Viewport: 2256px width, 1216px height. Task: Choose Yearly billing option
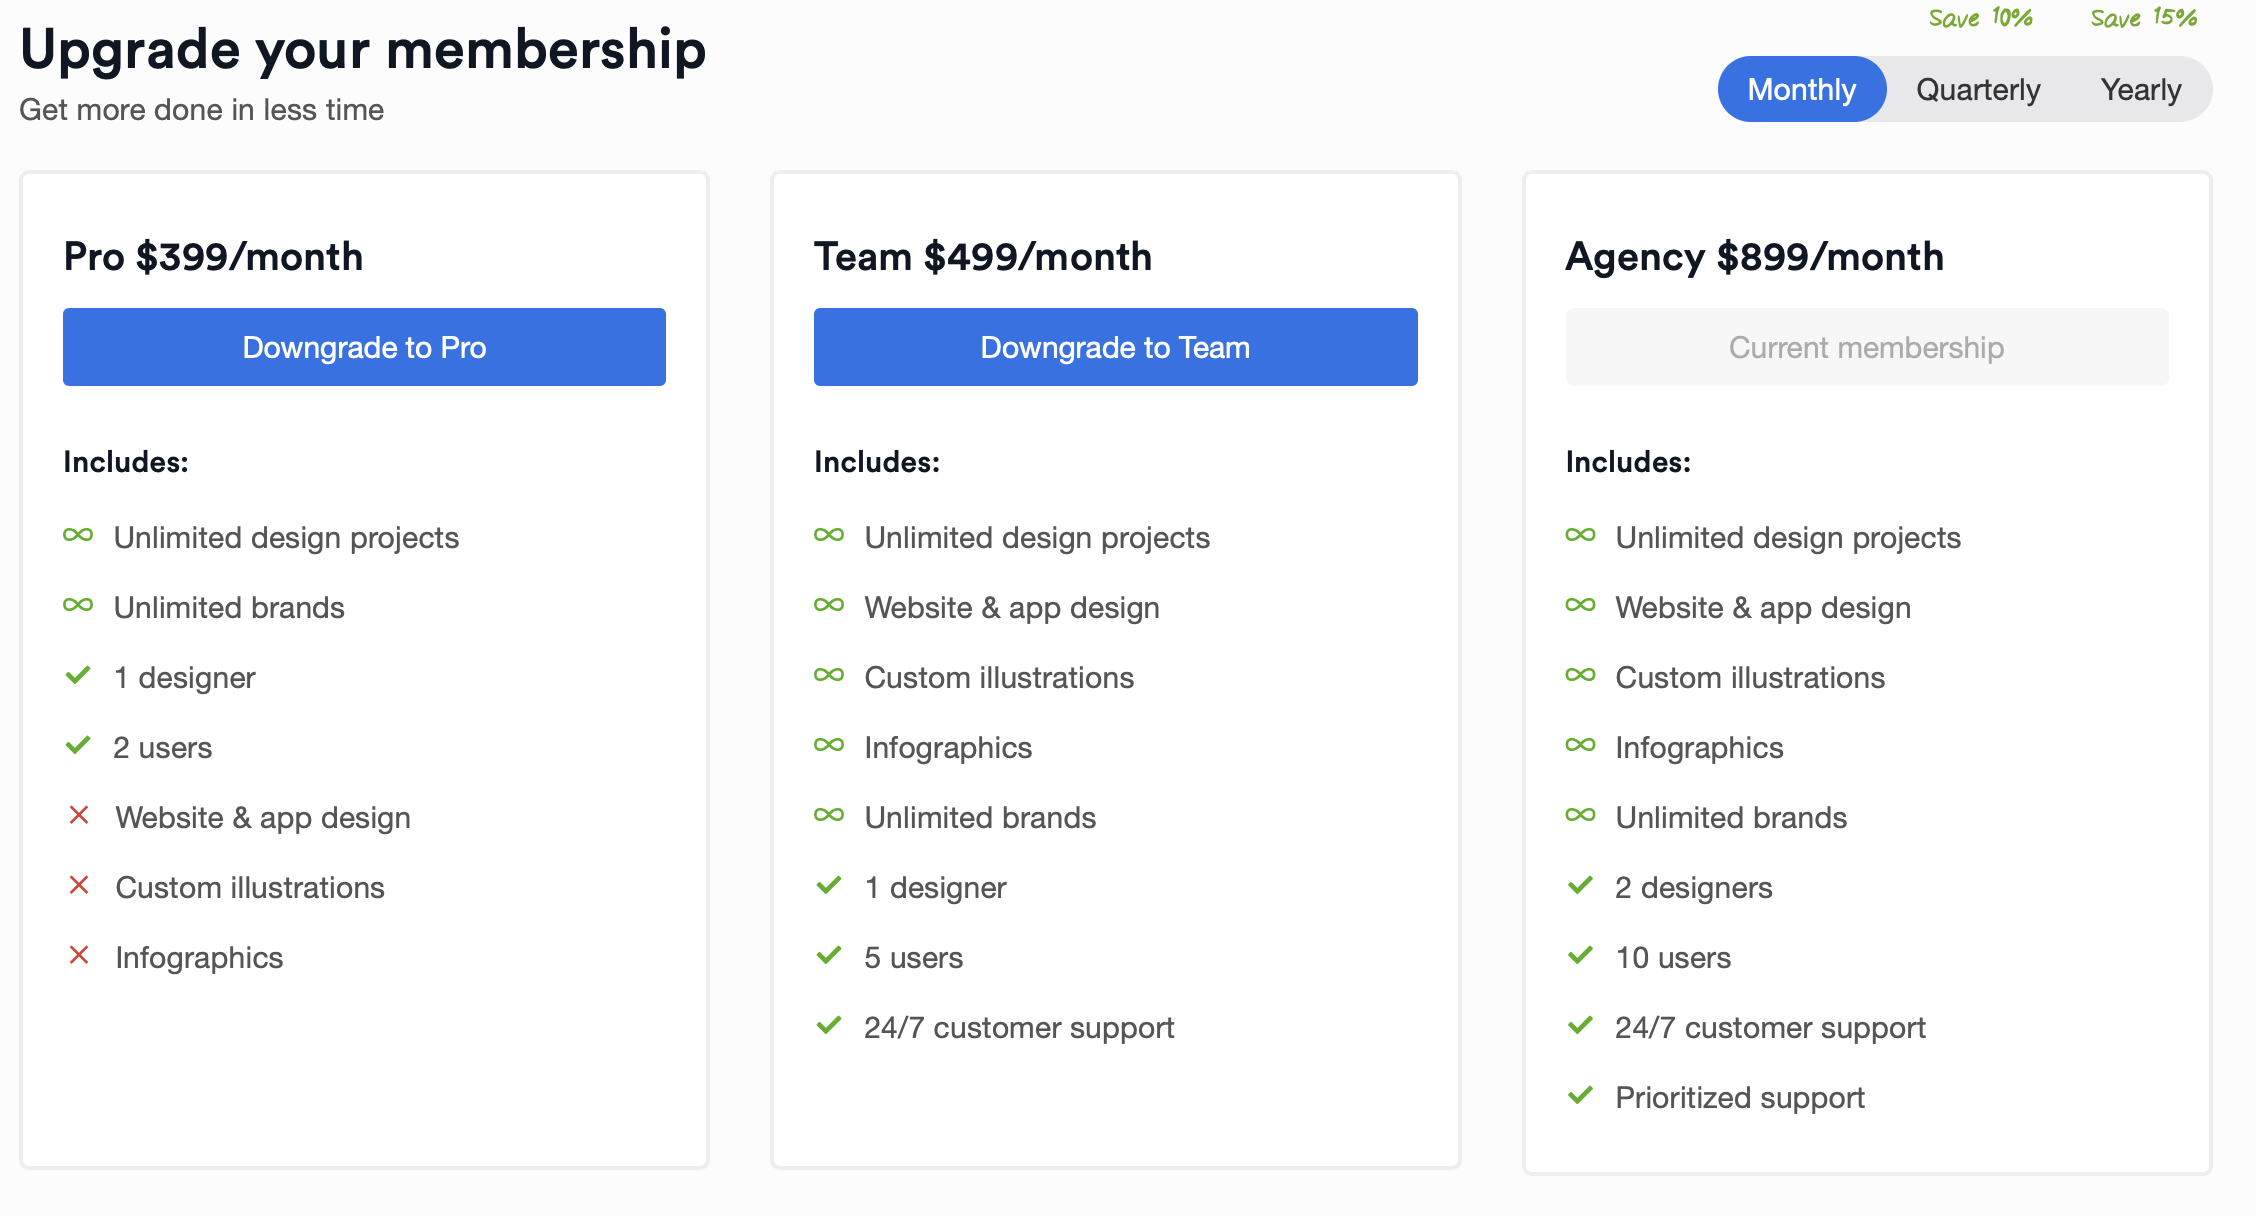pos(2141,89)
